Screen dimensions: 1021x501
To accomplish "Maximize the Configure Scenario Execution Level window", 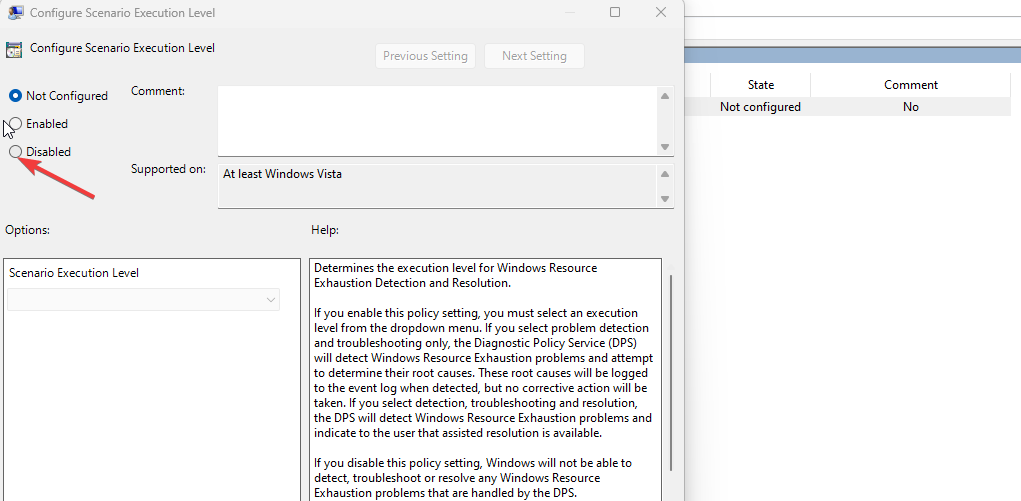I will coord(615,12).
